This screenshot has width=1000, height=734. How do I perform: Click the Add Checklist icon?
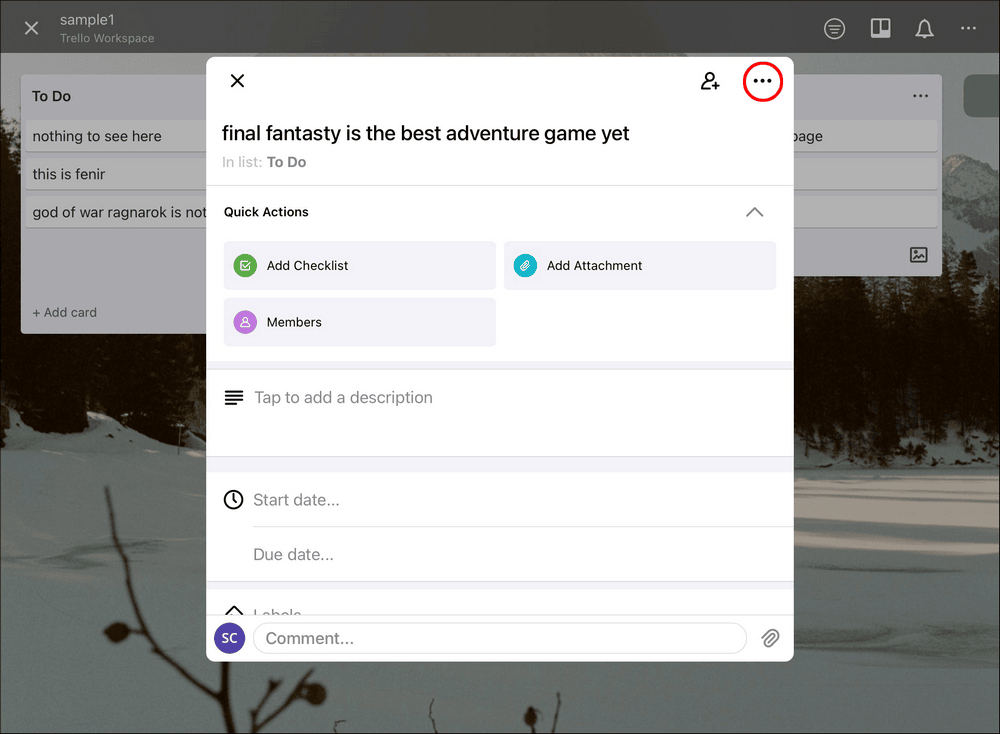[x=244, y=265]
